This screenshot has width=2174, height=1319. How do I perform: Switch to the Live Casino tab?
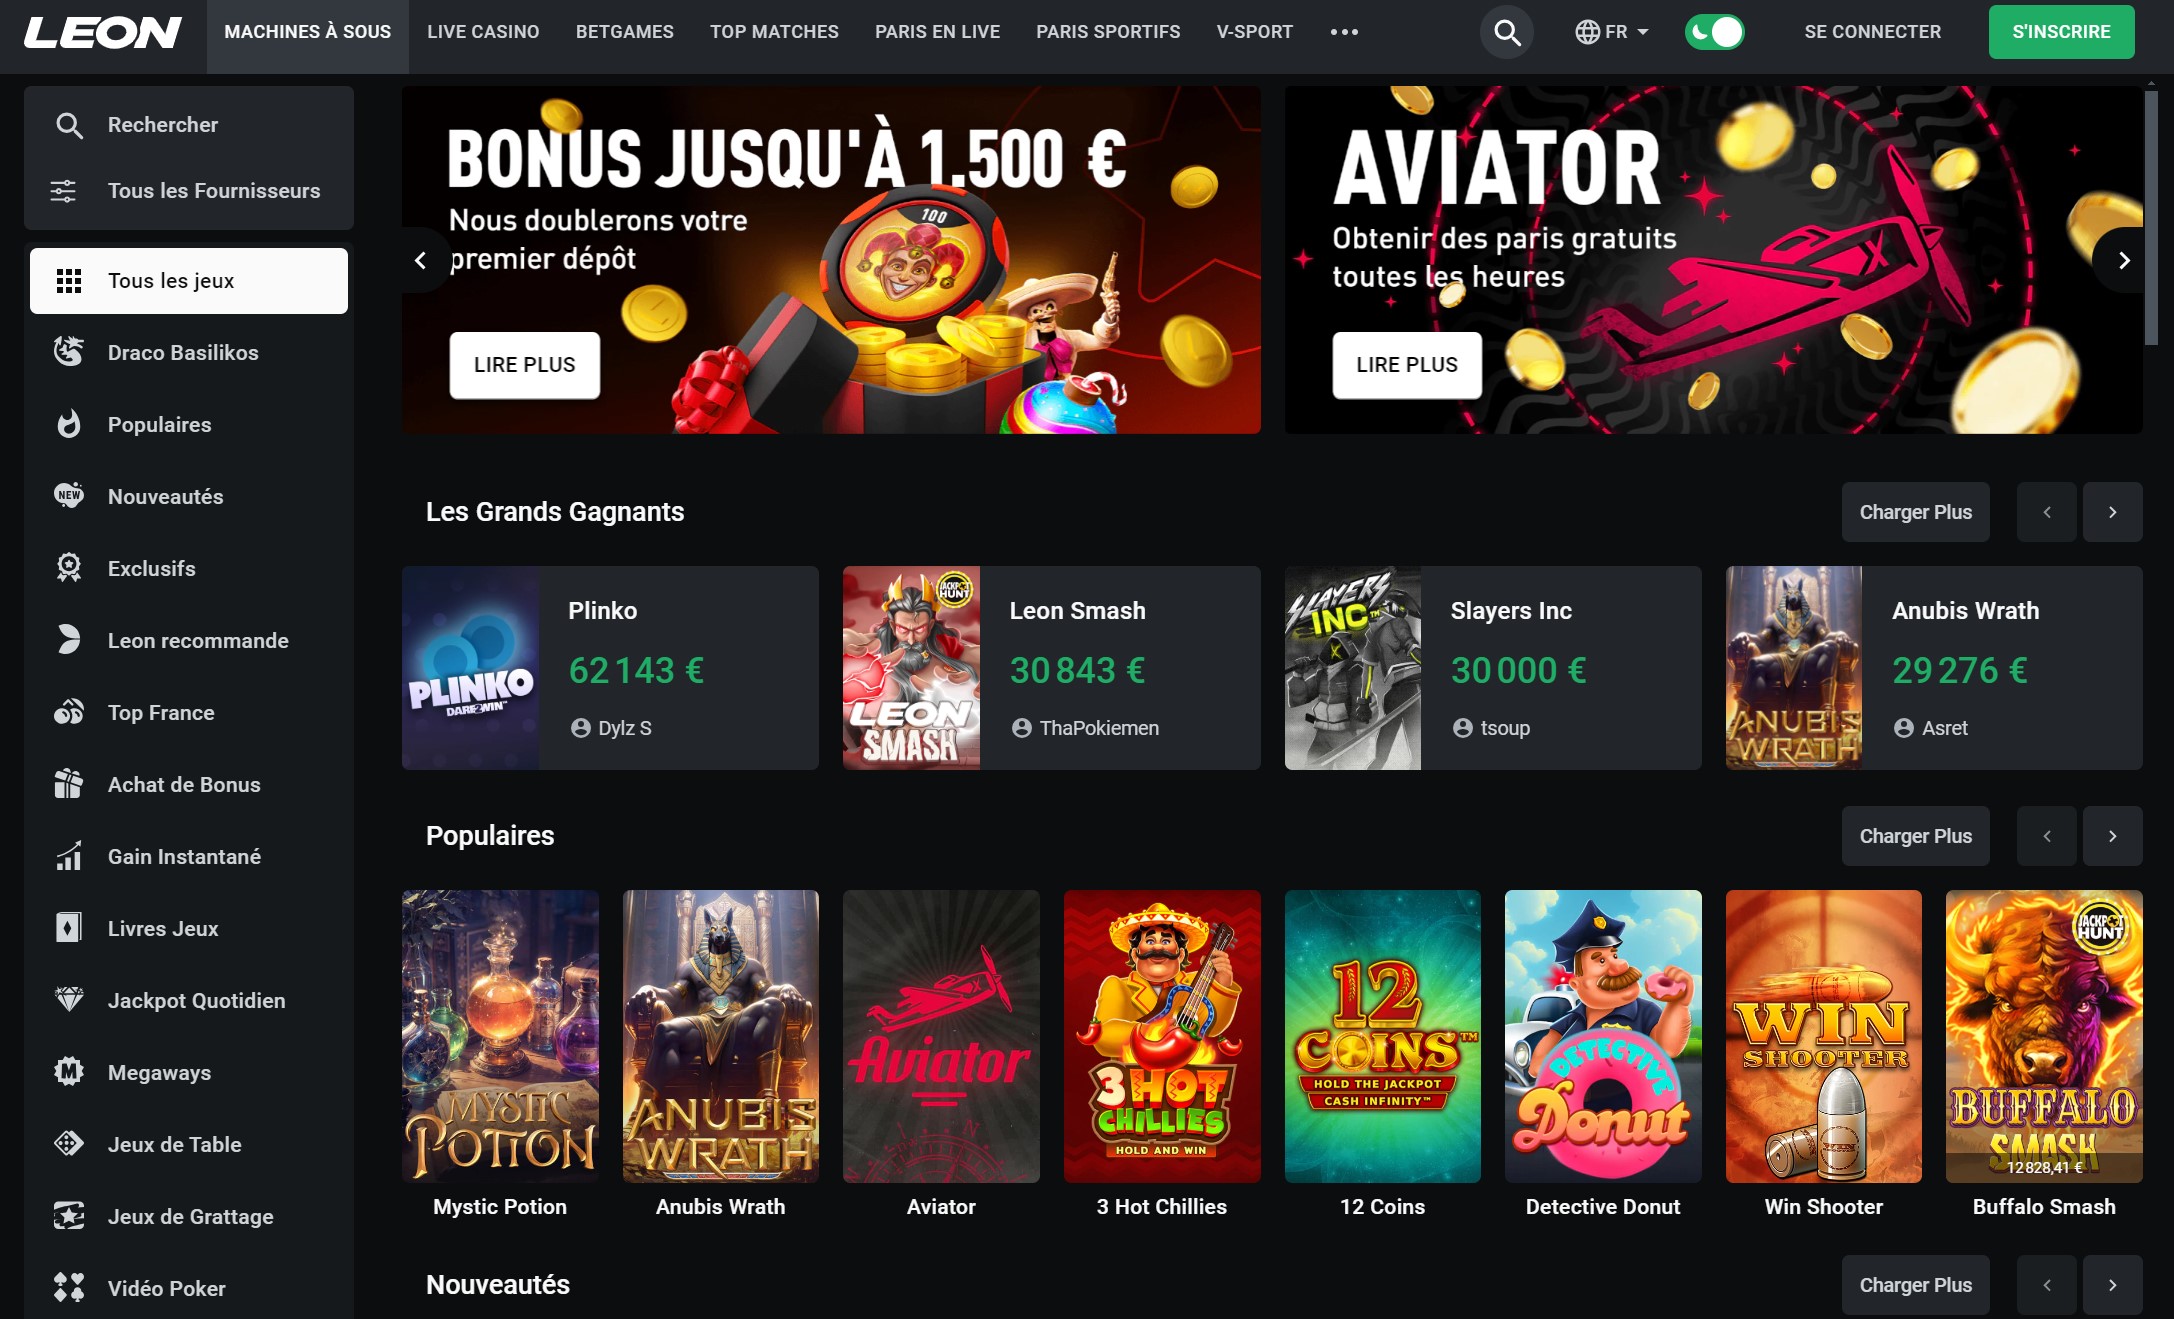tap(483, 32)
